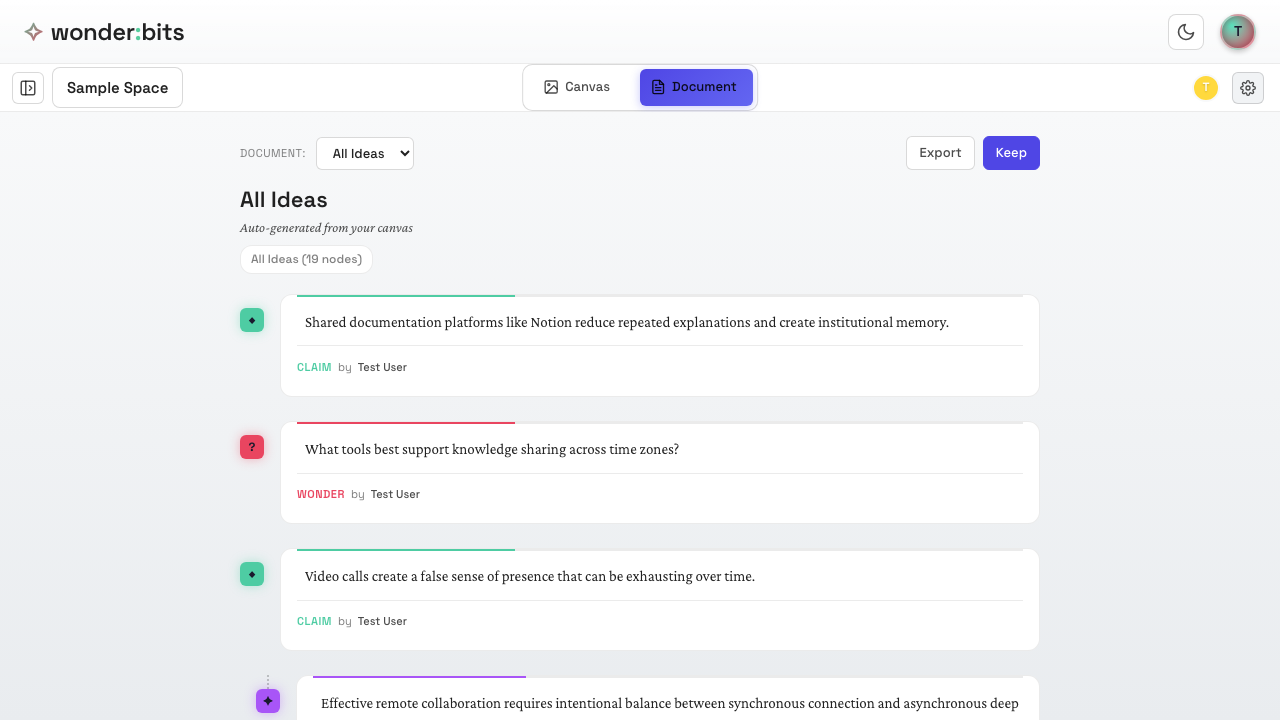
Task: Click Test User link on the WONDER card
Action: [395, 494]
